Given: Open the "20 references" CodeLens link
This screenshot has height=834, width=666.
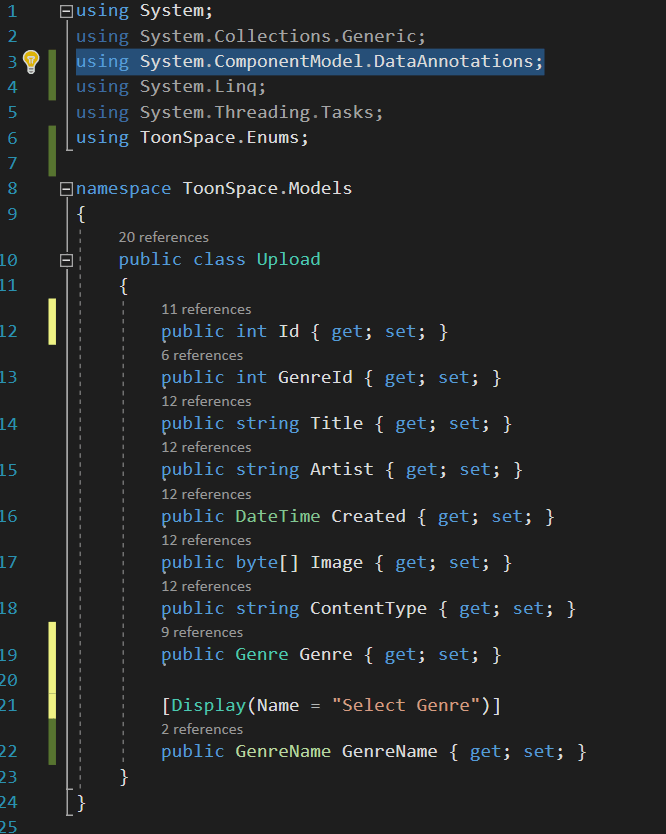Looking at the screenshot, I should [163, 237].
